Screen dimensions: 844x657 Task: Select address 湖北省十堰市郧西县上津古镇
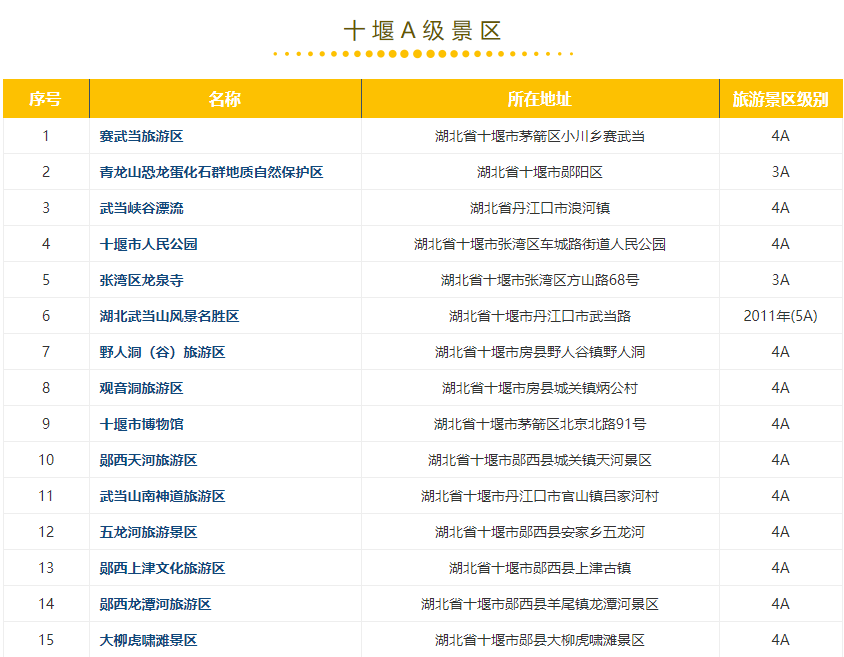[x=540, y=569]
